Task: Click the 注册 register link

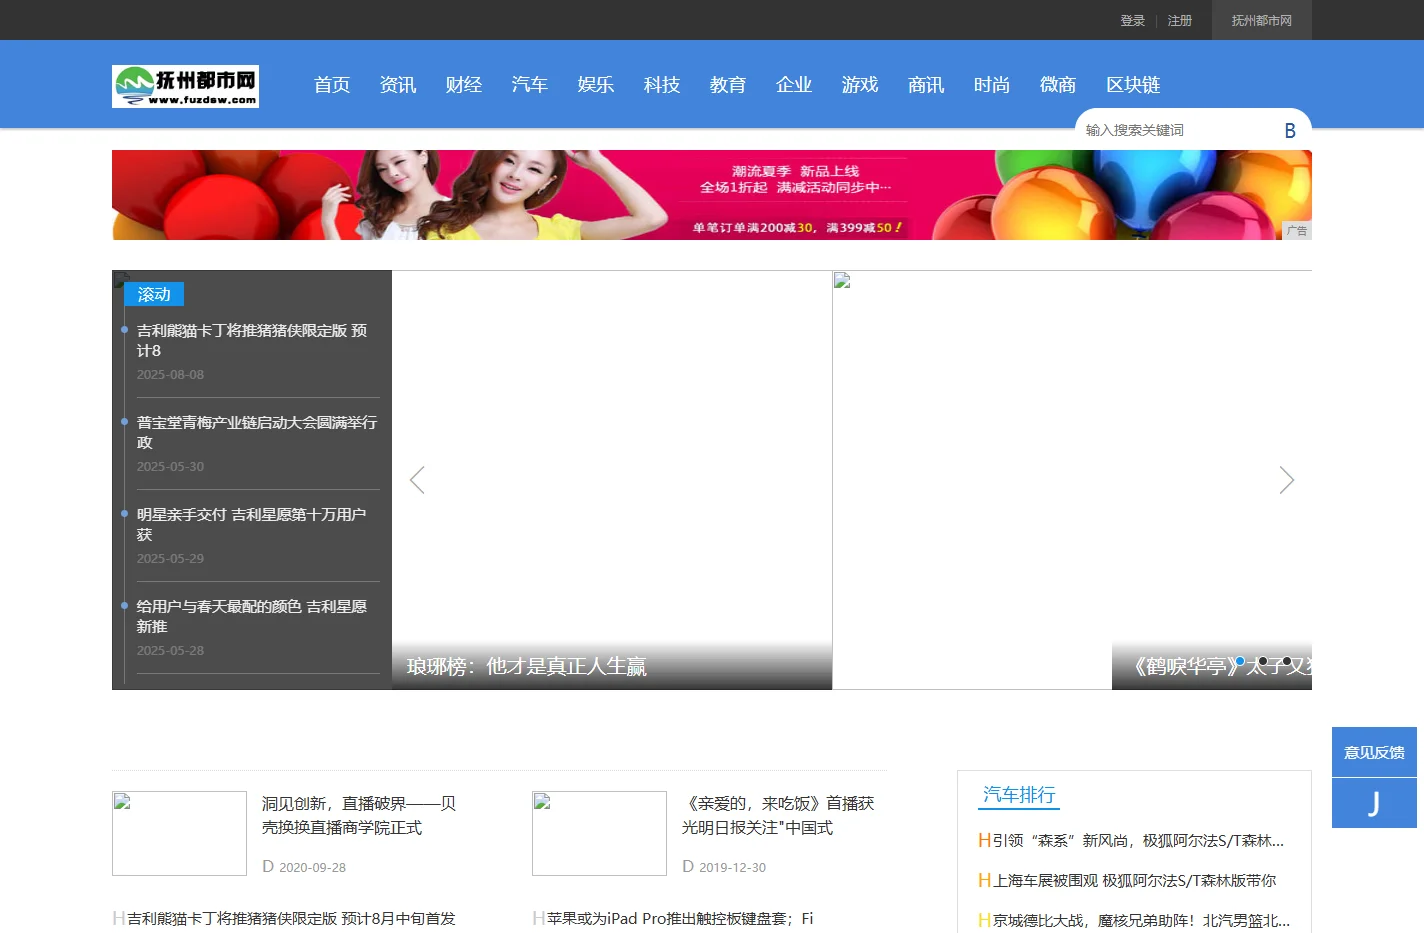Action: pyautogui.click(x=1180, y=20)
